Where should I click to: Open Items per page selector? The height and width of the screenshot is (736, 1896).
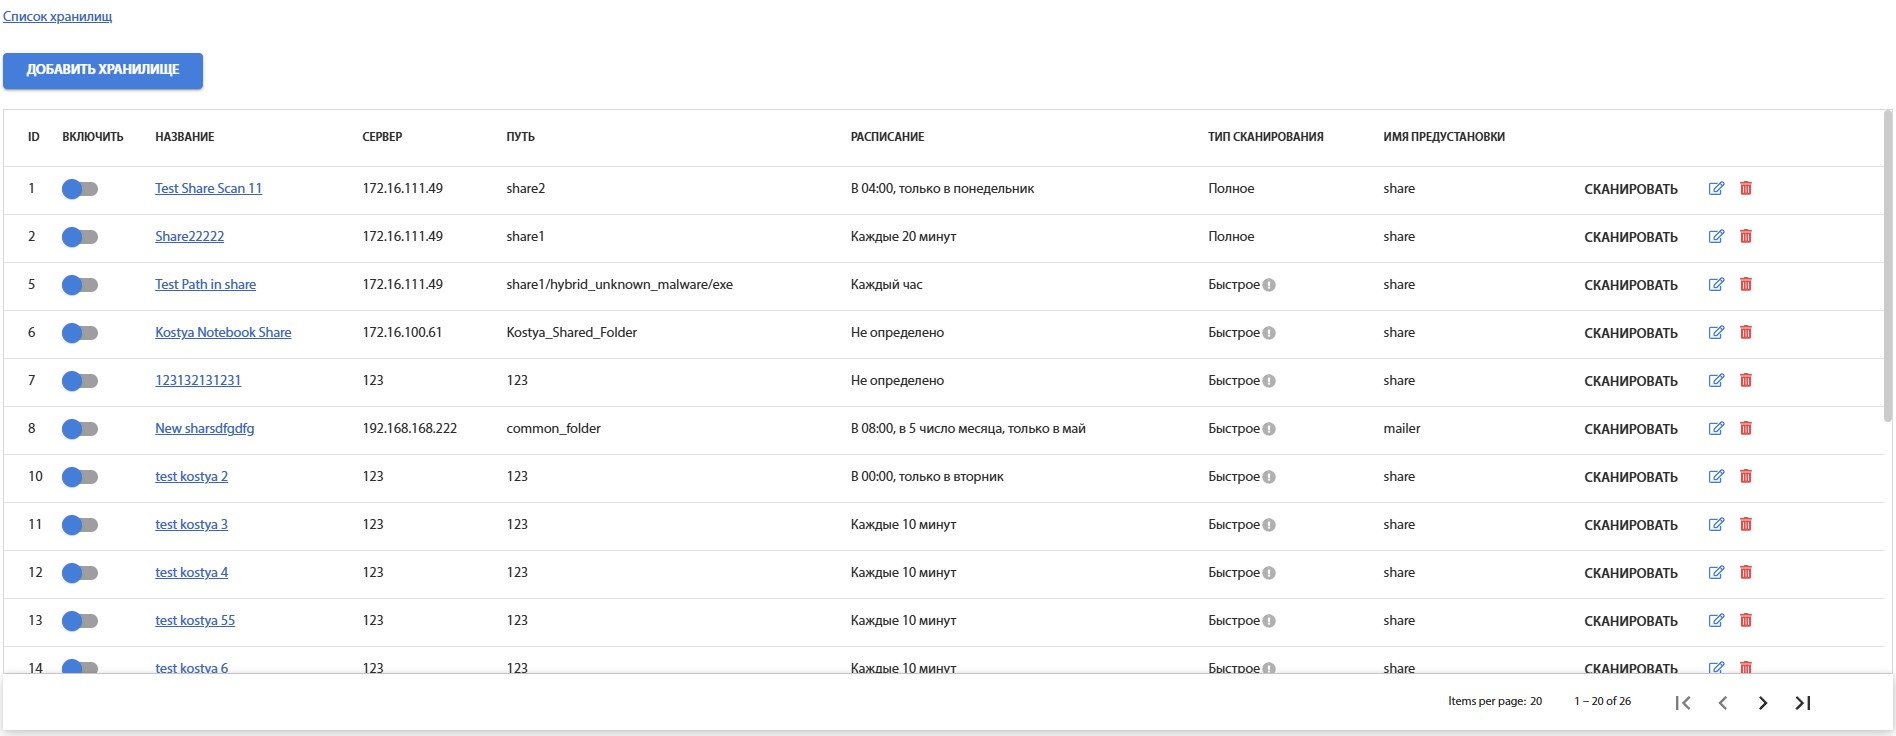click(1535, 701)
